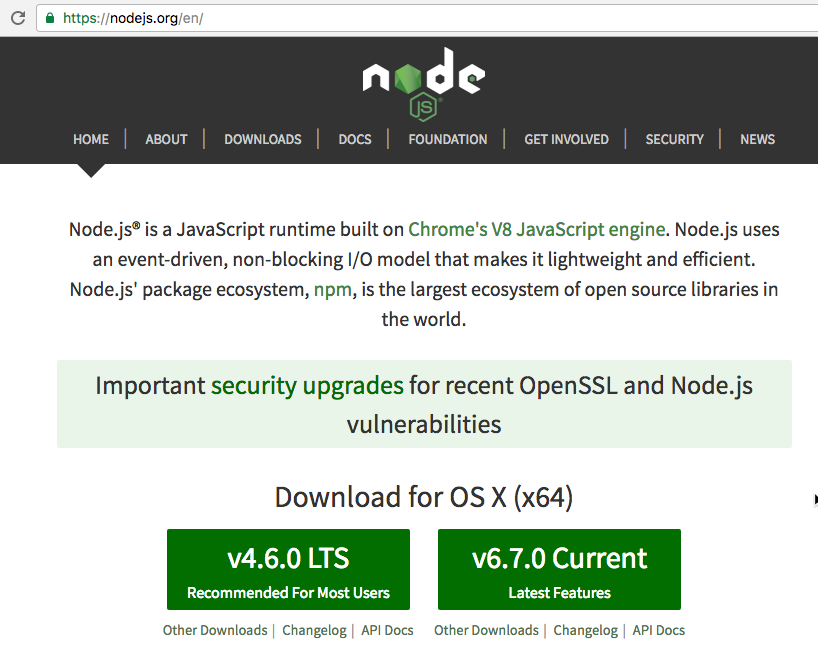Open the npm link
The width and height of the screenshot is (818, 652).
[332, 289]
